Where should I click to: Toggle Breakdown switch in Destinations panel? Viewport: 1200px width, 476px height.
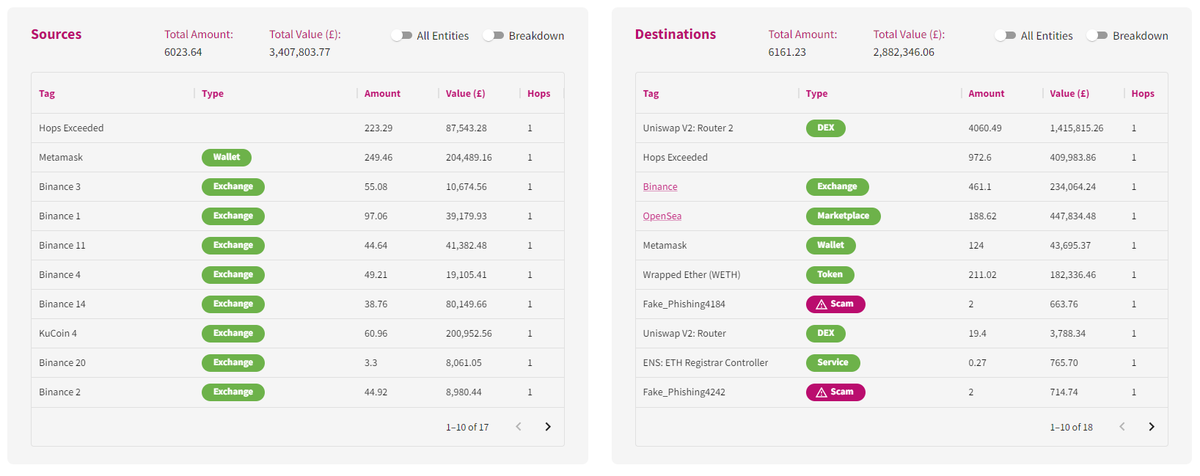click(x=1097, y=35)
